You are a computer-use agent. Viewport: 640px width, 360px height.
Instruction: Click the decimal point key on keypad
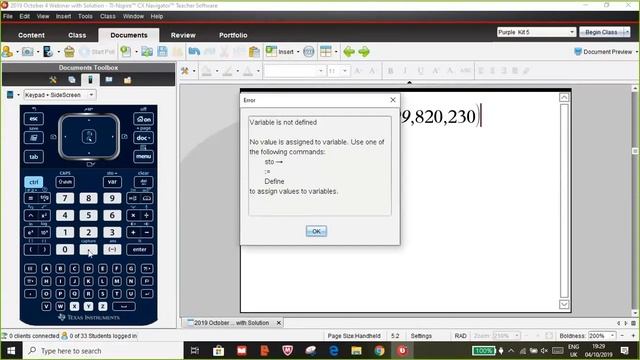[x=89, y=249]
